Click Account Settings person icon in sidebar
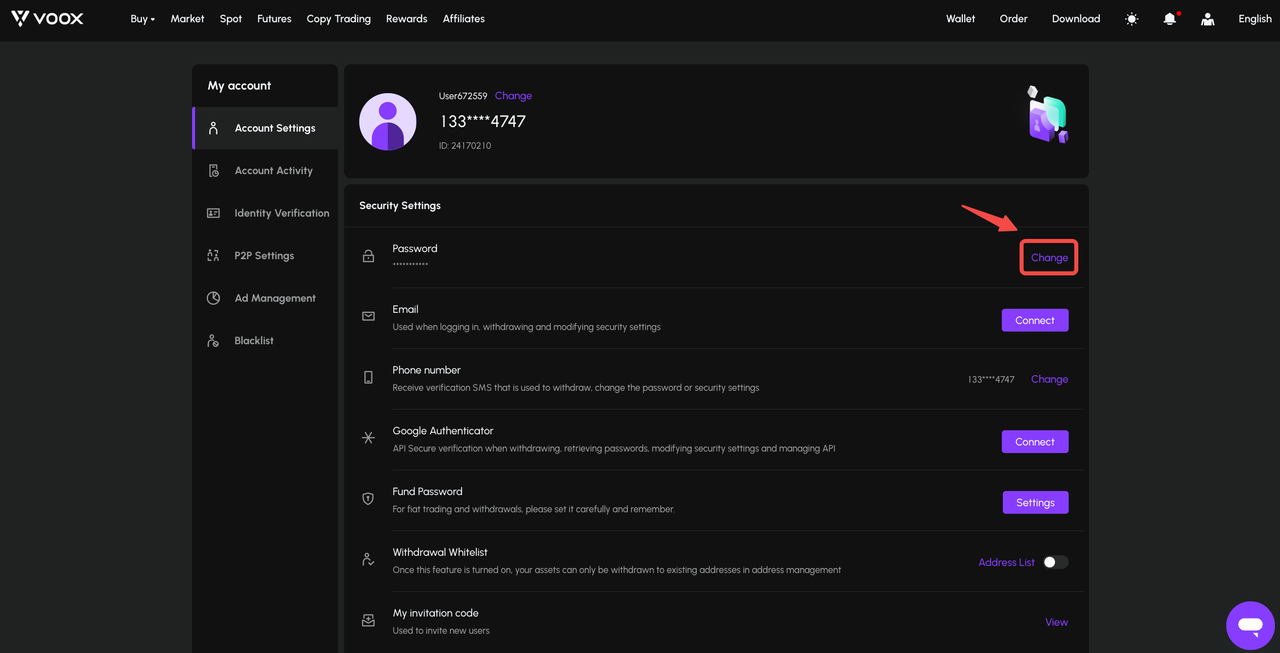The height and width of the screenshot is (653, 1280). 213,128
